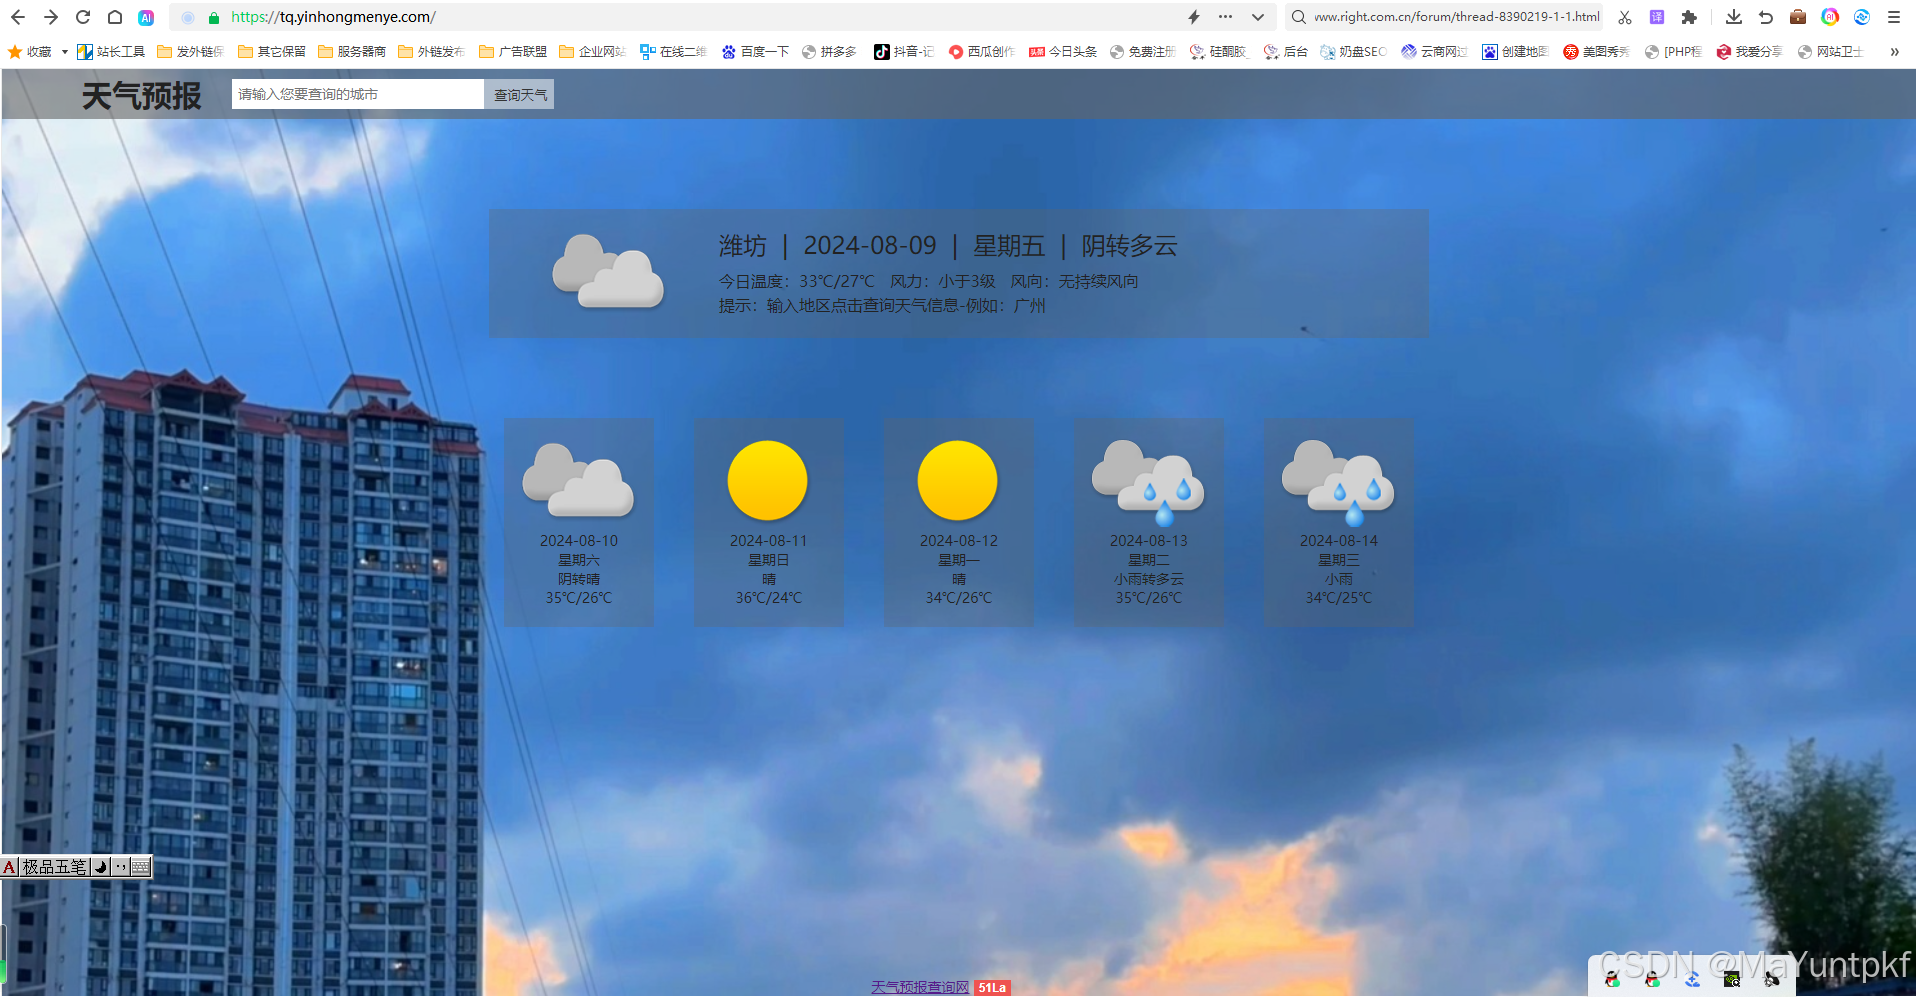Open the 外链发布 bookmark folder
1916x997 pixels.
[x=431, y=52]
